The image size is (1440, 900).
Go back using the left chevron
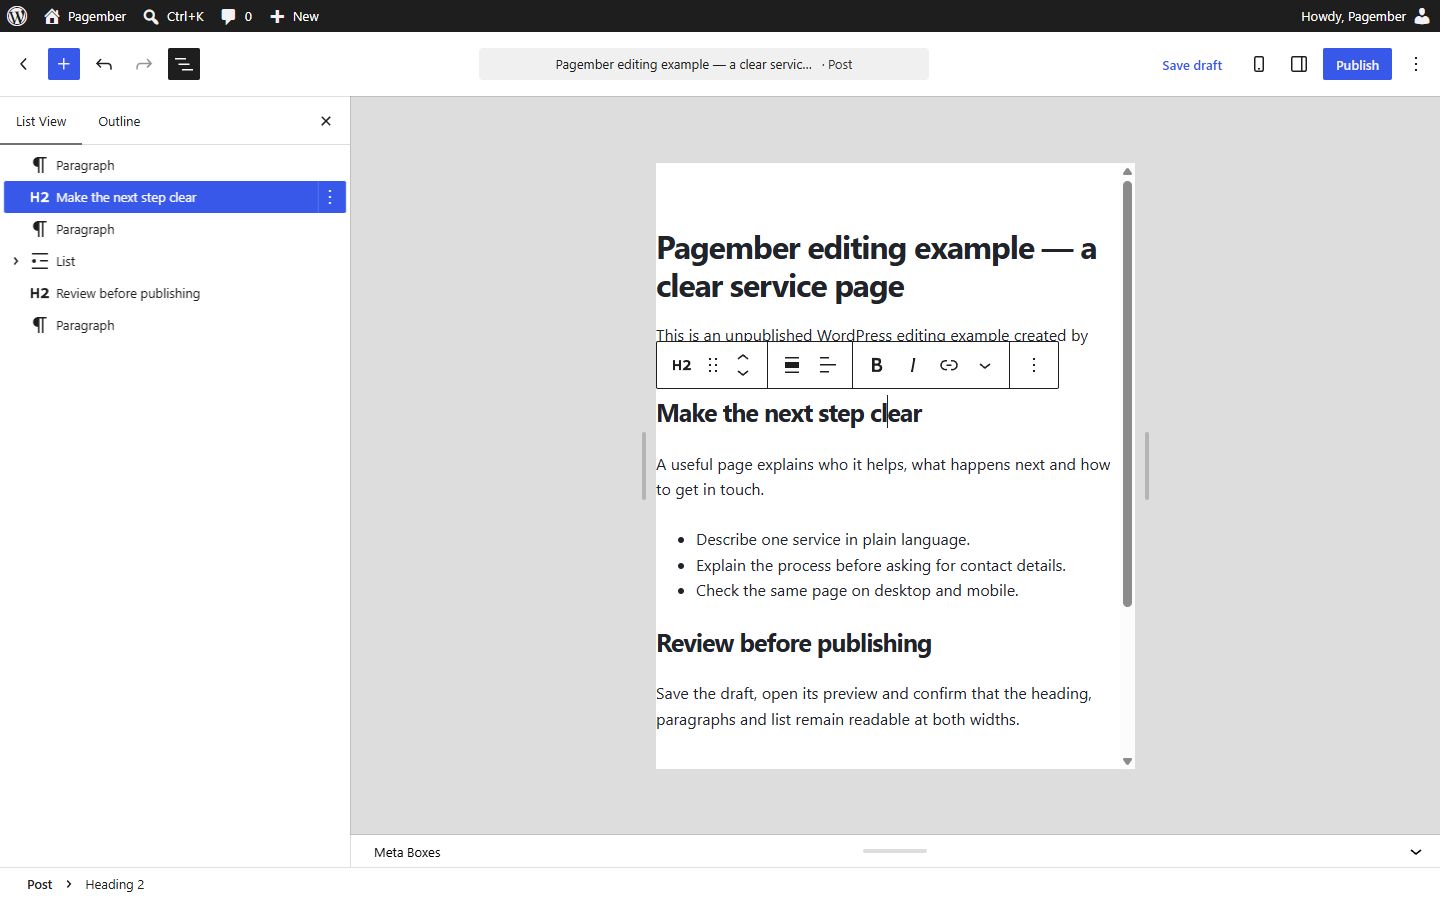pyautogui.click(x=24, y=64)
